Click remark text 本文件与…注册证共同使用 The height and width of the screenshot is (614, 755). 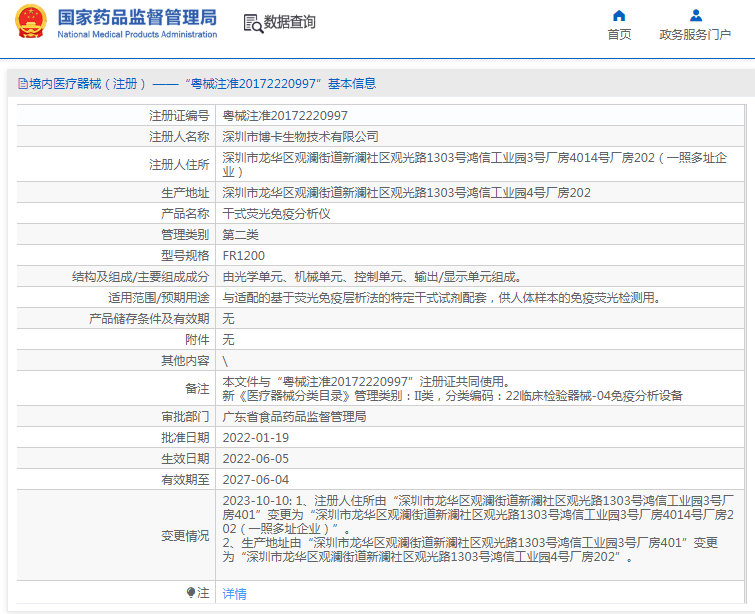point(366,382)
